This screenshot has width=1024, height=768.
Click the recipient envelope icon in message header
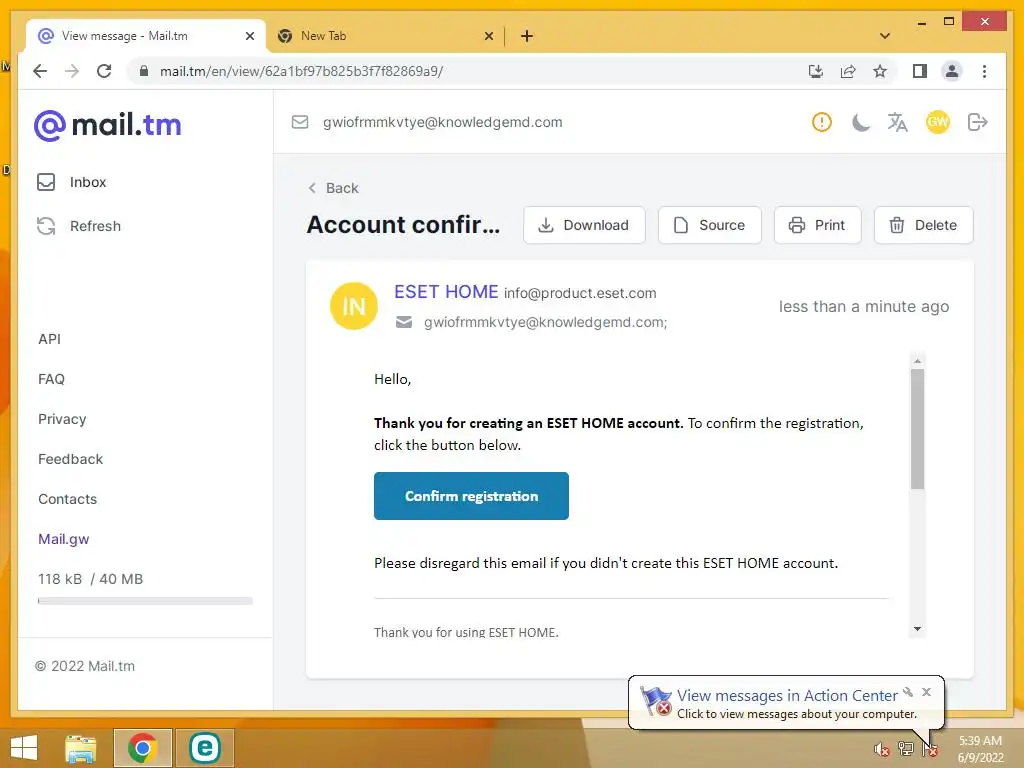(404, 322)
